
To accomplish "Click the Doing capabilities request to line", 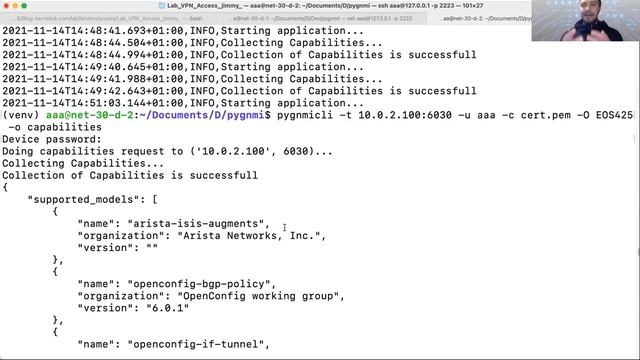I will point(167,151).
